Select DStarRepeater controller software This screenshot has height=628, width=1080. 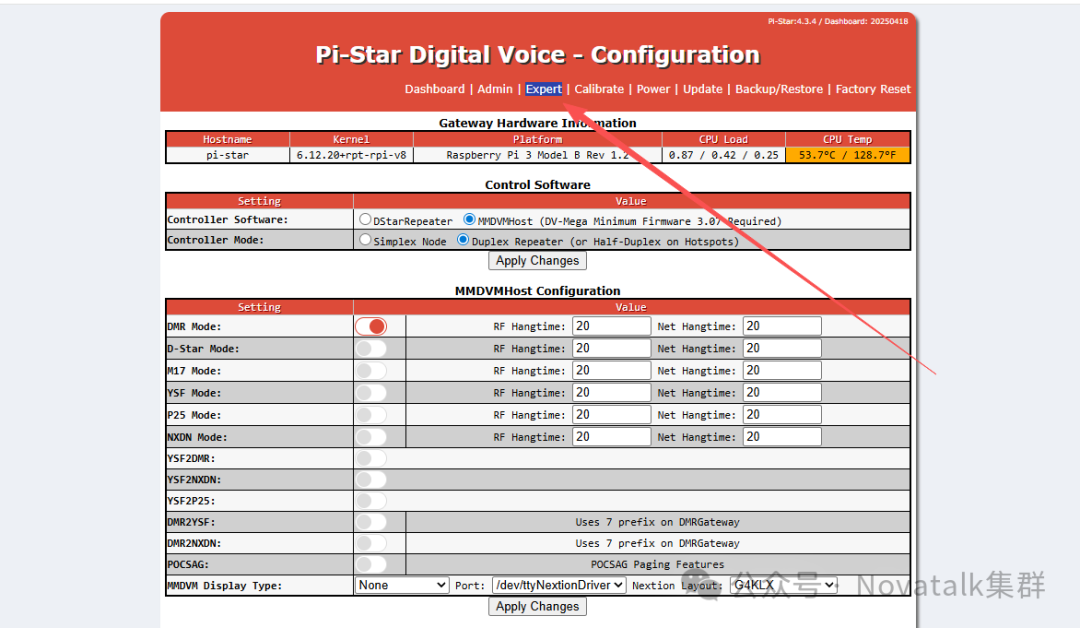[x=365, y=220]
